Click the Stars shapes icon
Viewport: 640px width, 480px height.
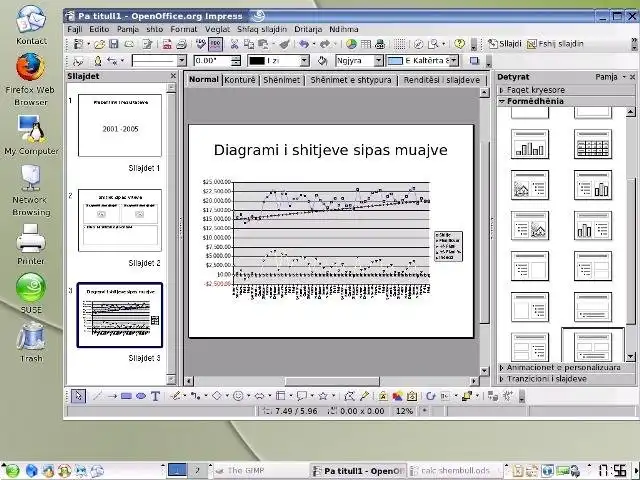point(322,396)
